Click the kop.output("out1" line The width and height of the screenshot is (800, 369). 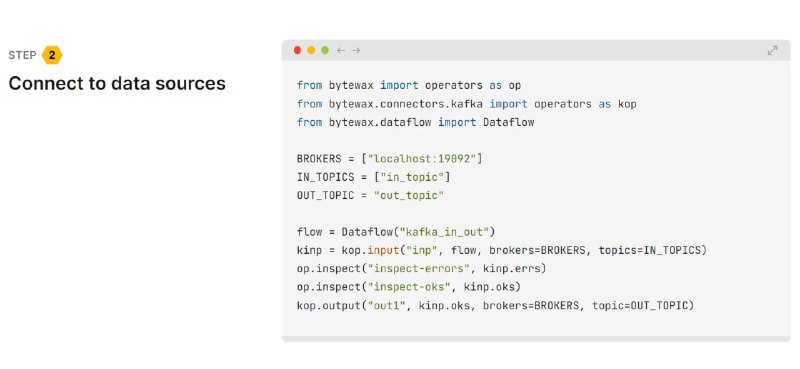coord(495,306)
